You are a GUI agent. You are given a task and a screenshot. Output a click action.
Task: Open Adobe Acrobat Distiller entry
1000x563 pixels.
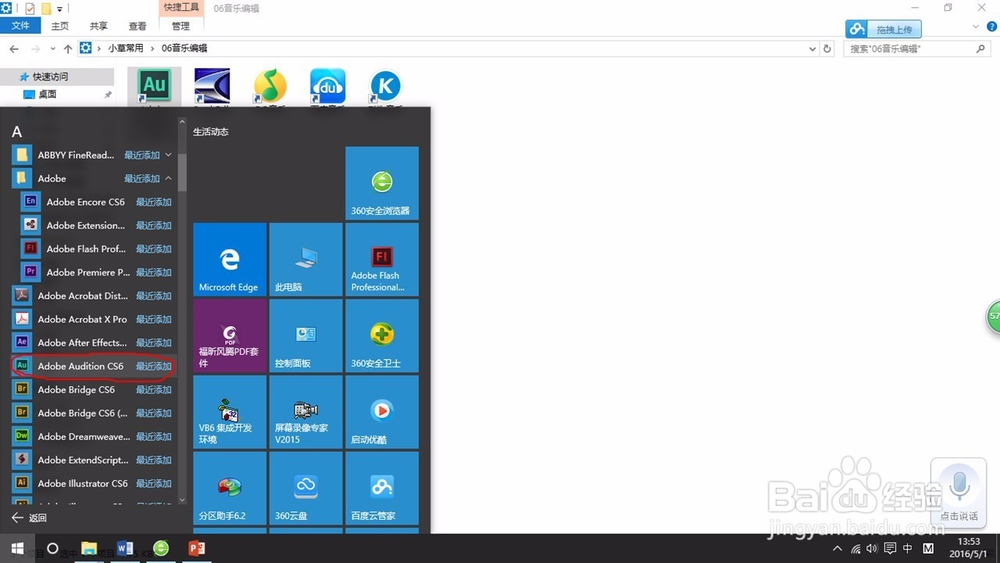[x=92, y=296]
